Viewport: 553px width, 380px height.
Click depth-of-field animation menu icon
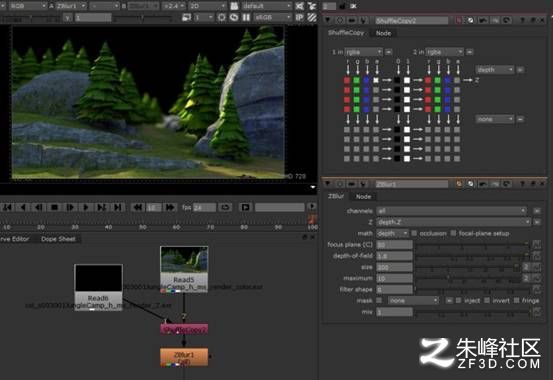click(536, 255)
